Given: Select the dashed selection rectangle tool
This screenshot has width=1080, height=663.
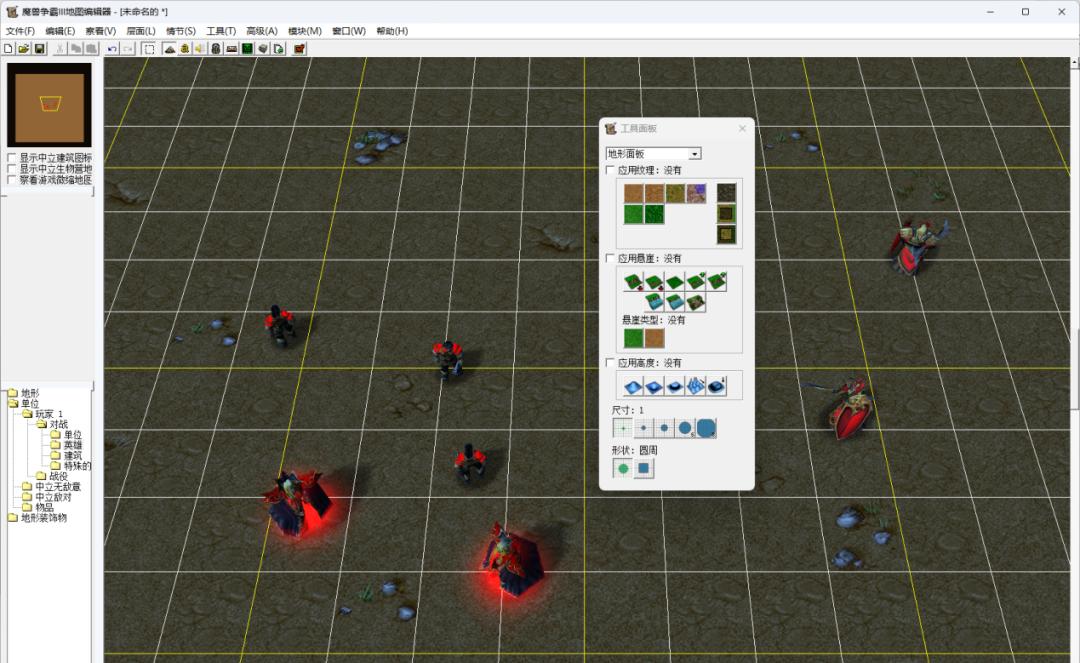Looking at the screenshot, I should pyautogui.click(x=149, y=48).
